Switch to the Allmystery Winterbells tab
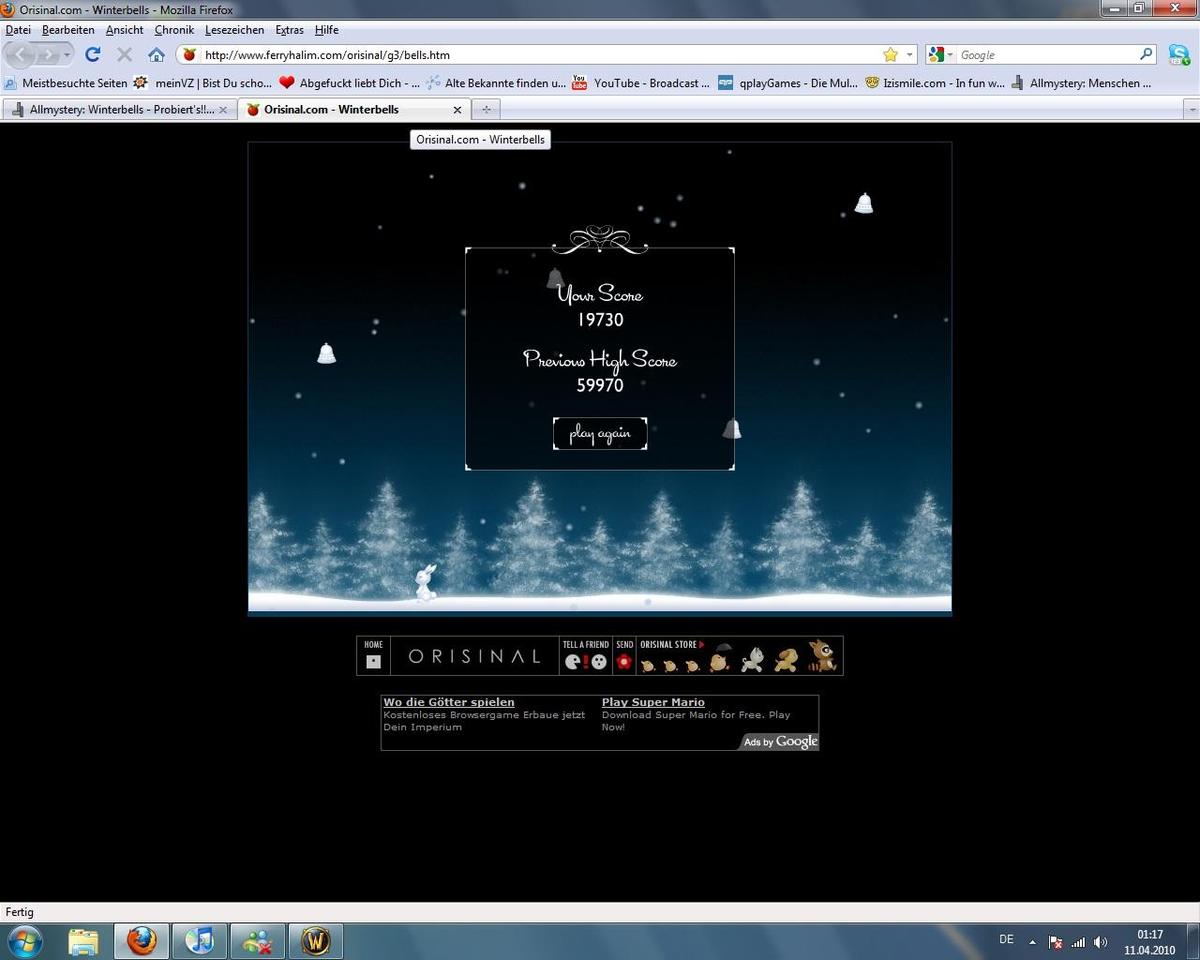Image resolution: width=1200 pixels, height=960 pixels. pos(119,109)
